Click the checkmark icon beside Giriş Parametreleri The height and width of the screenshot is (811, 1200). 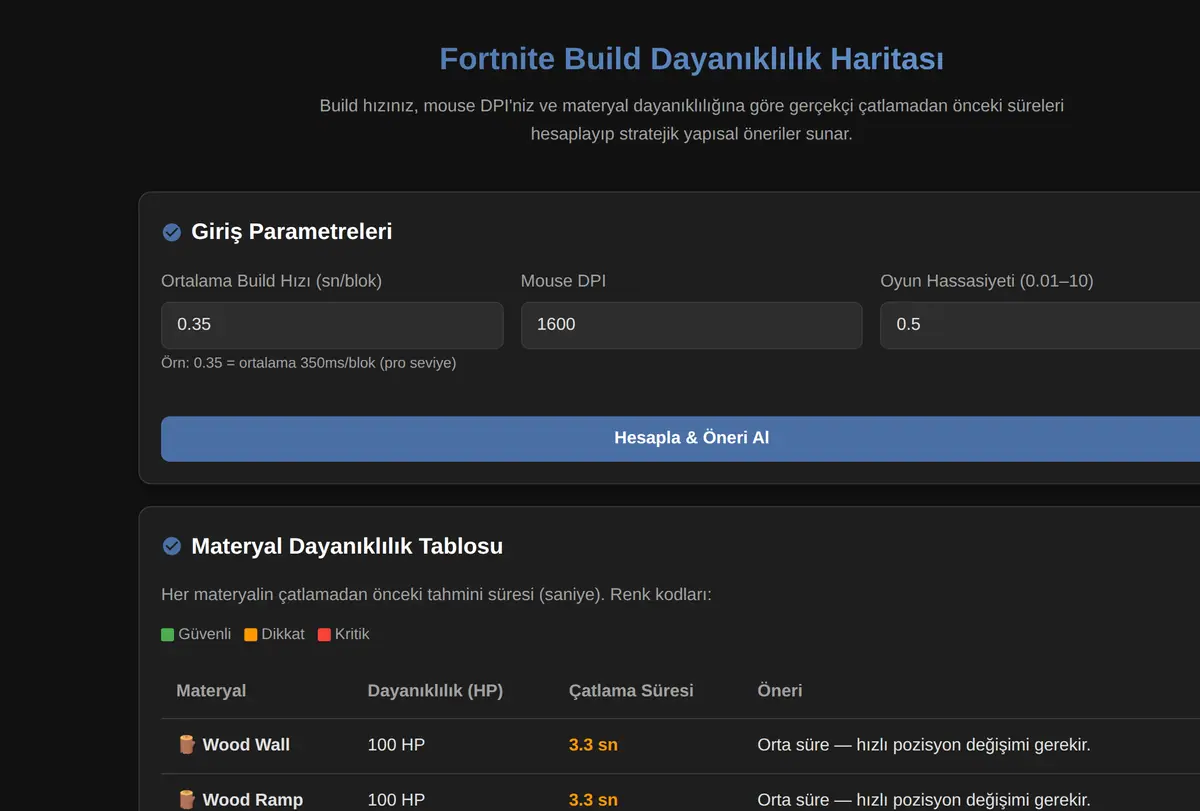[172, 232]
